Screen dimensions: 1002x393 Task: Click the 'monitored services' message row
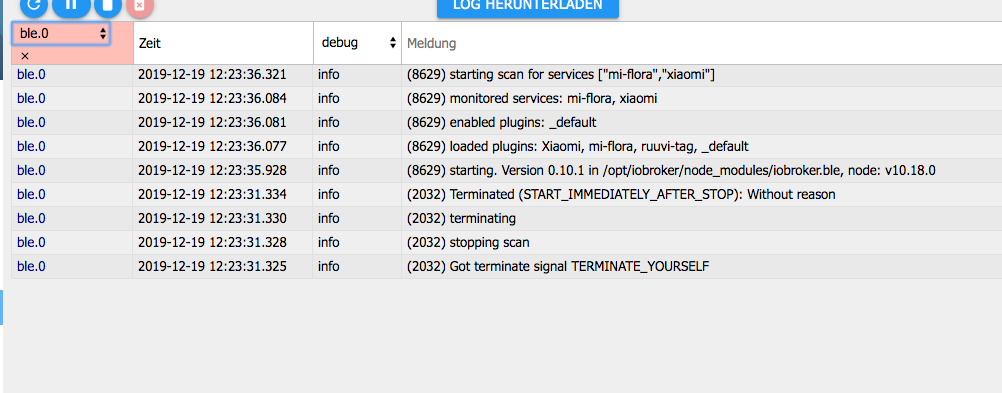tap(506, 99)
